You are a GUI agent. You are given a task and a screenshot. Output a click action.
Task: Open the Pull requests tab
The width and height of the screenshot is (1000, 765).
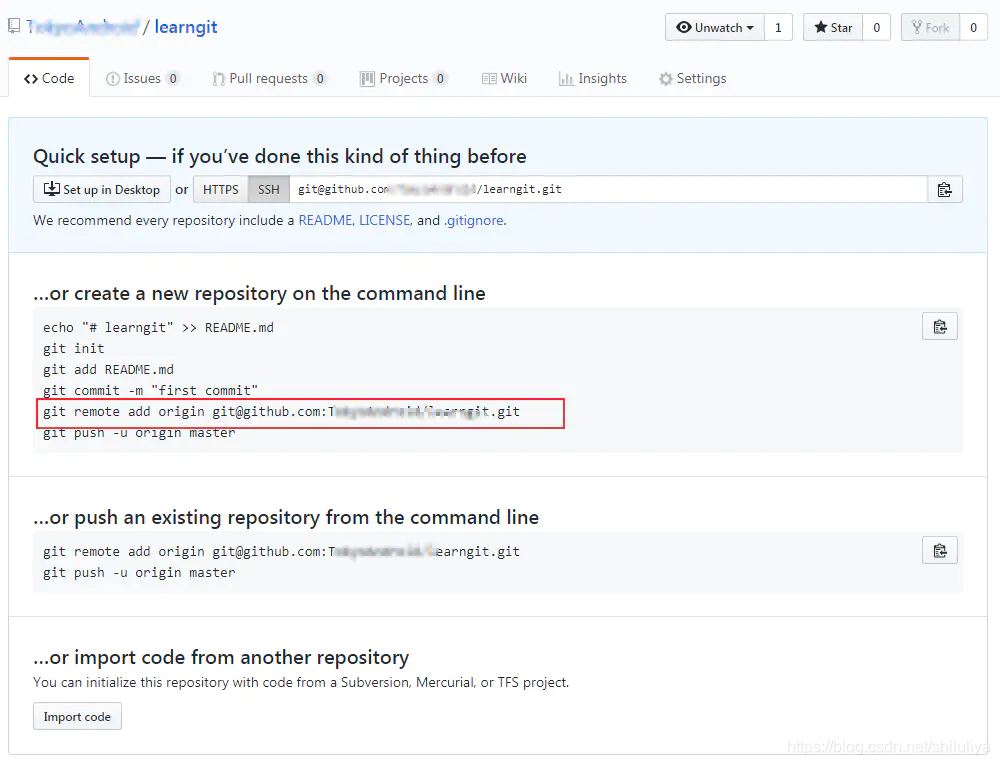click(x=269, y=78)
